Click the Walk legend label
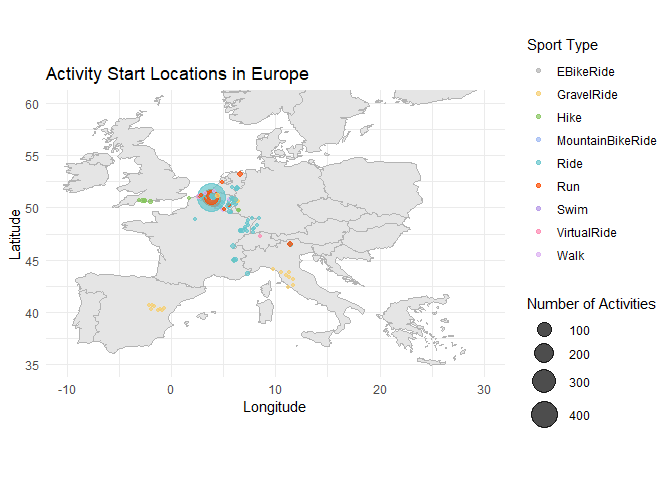The width and height of the screenshot is (672, 480). coord(571,256)
